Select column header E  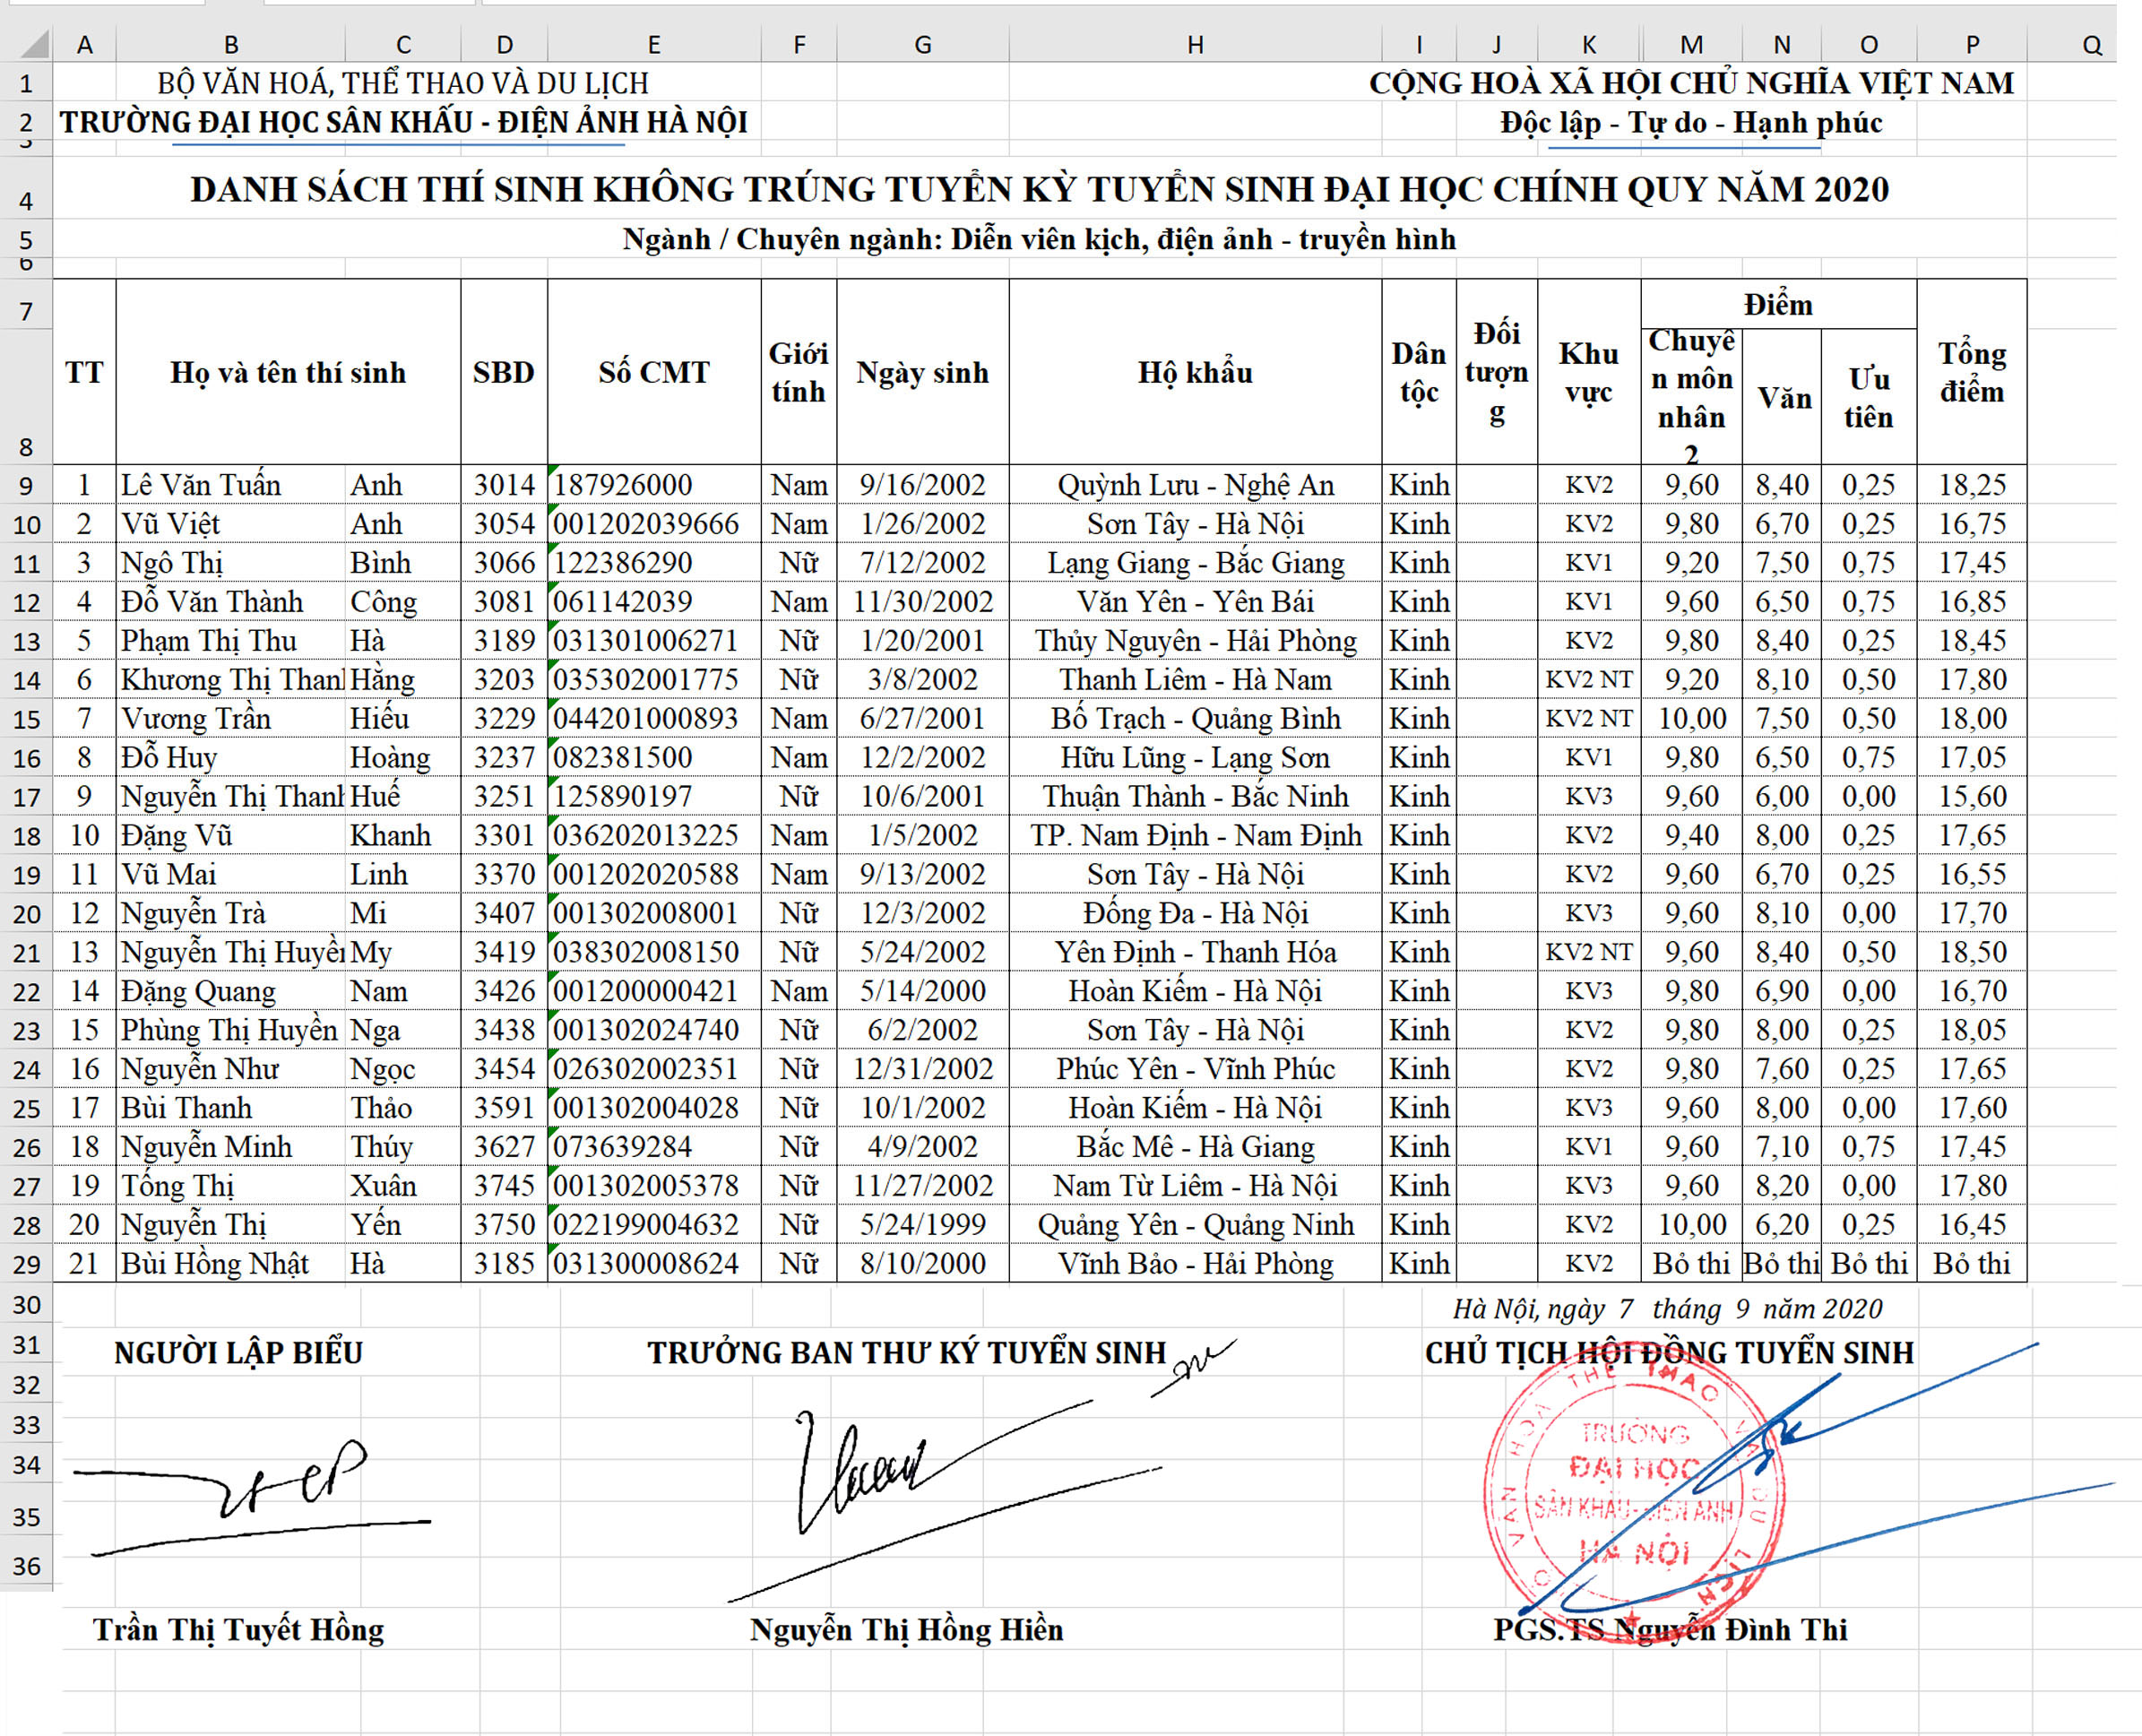(x=654, y=44)
